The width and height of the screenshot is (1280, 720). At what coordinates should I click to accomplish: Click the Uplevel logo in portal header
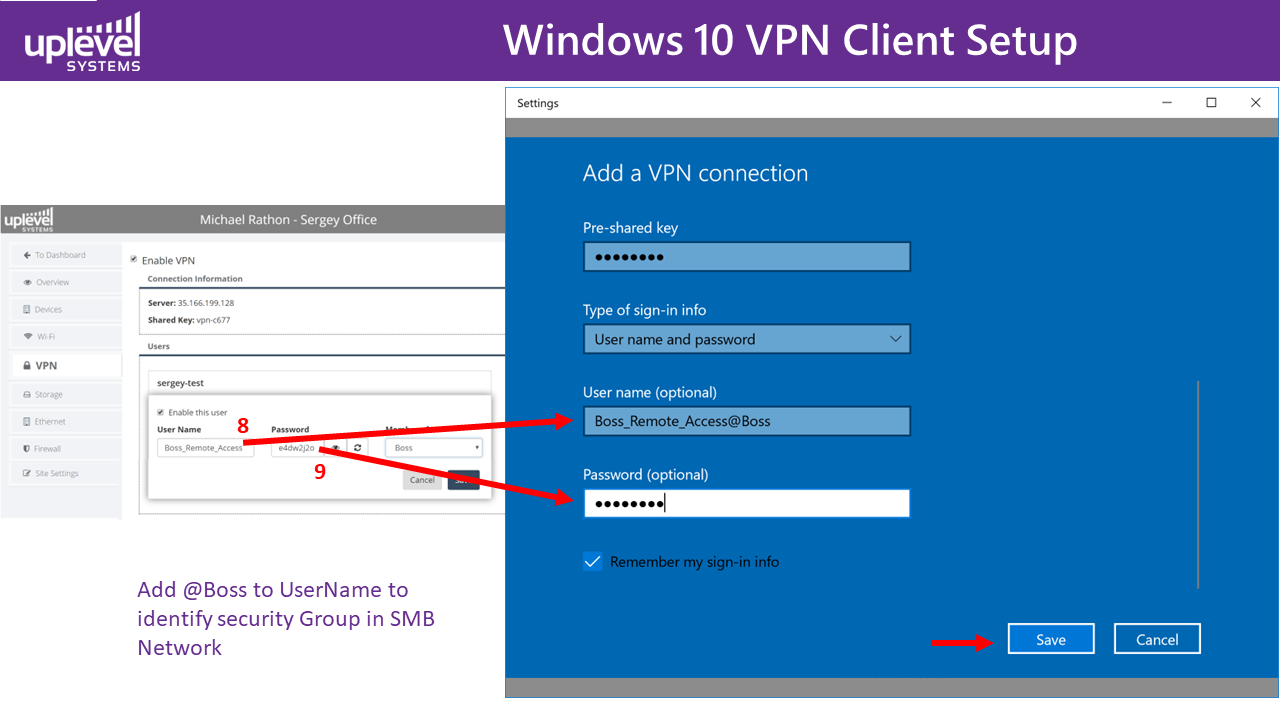click(29, 218)
